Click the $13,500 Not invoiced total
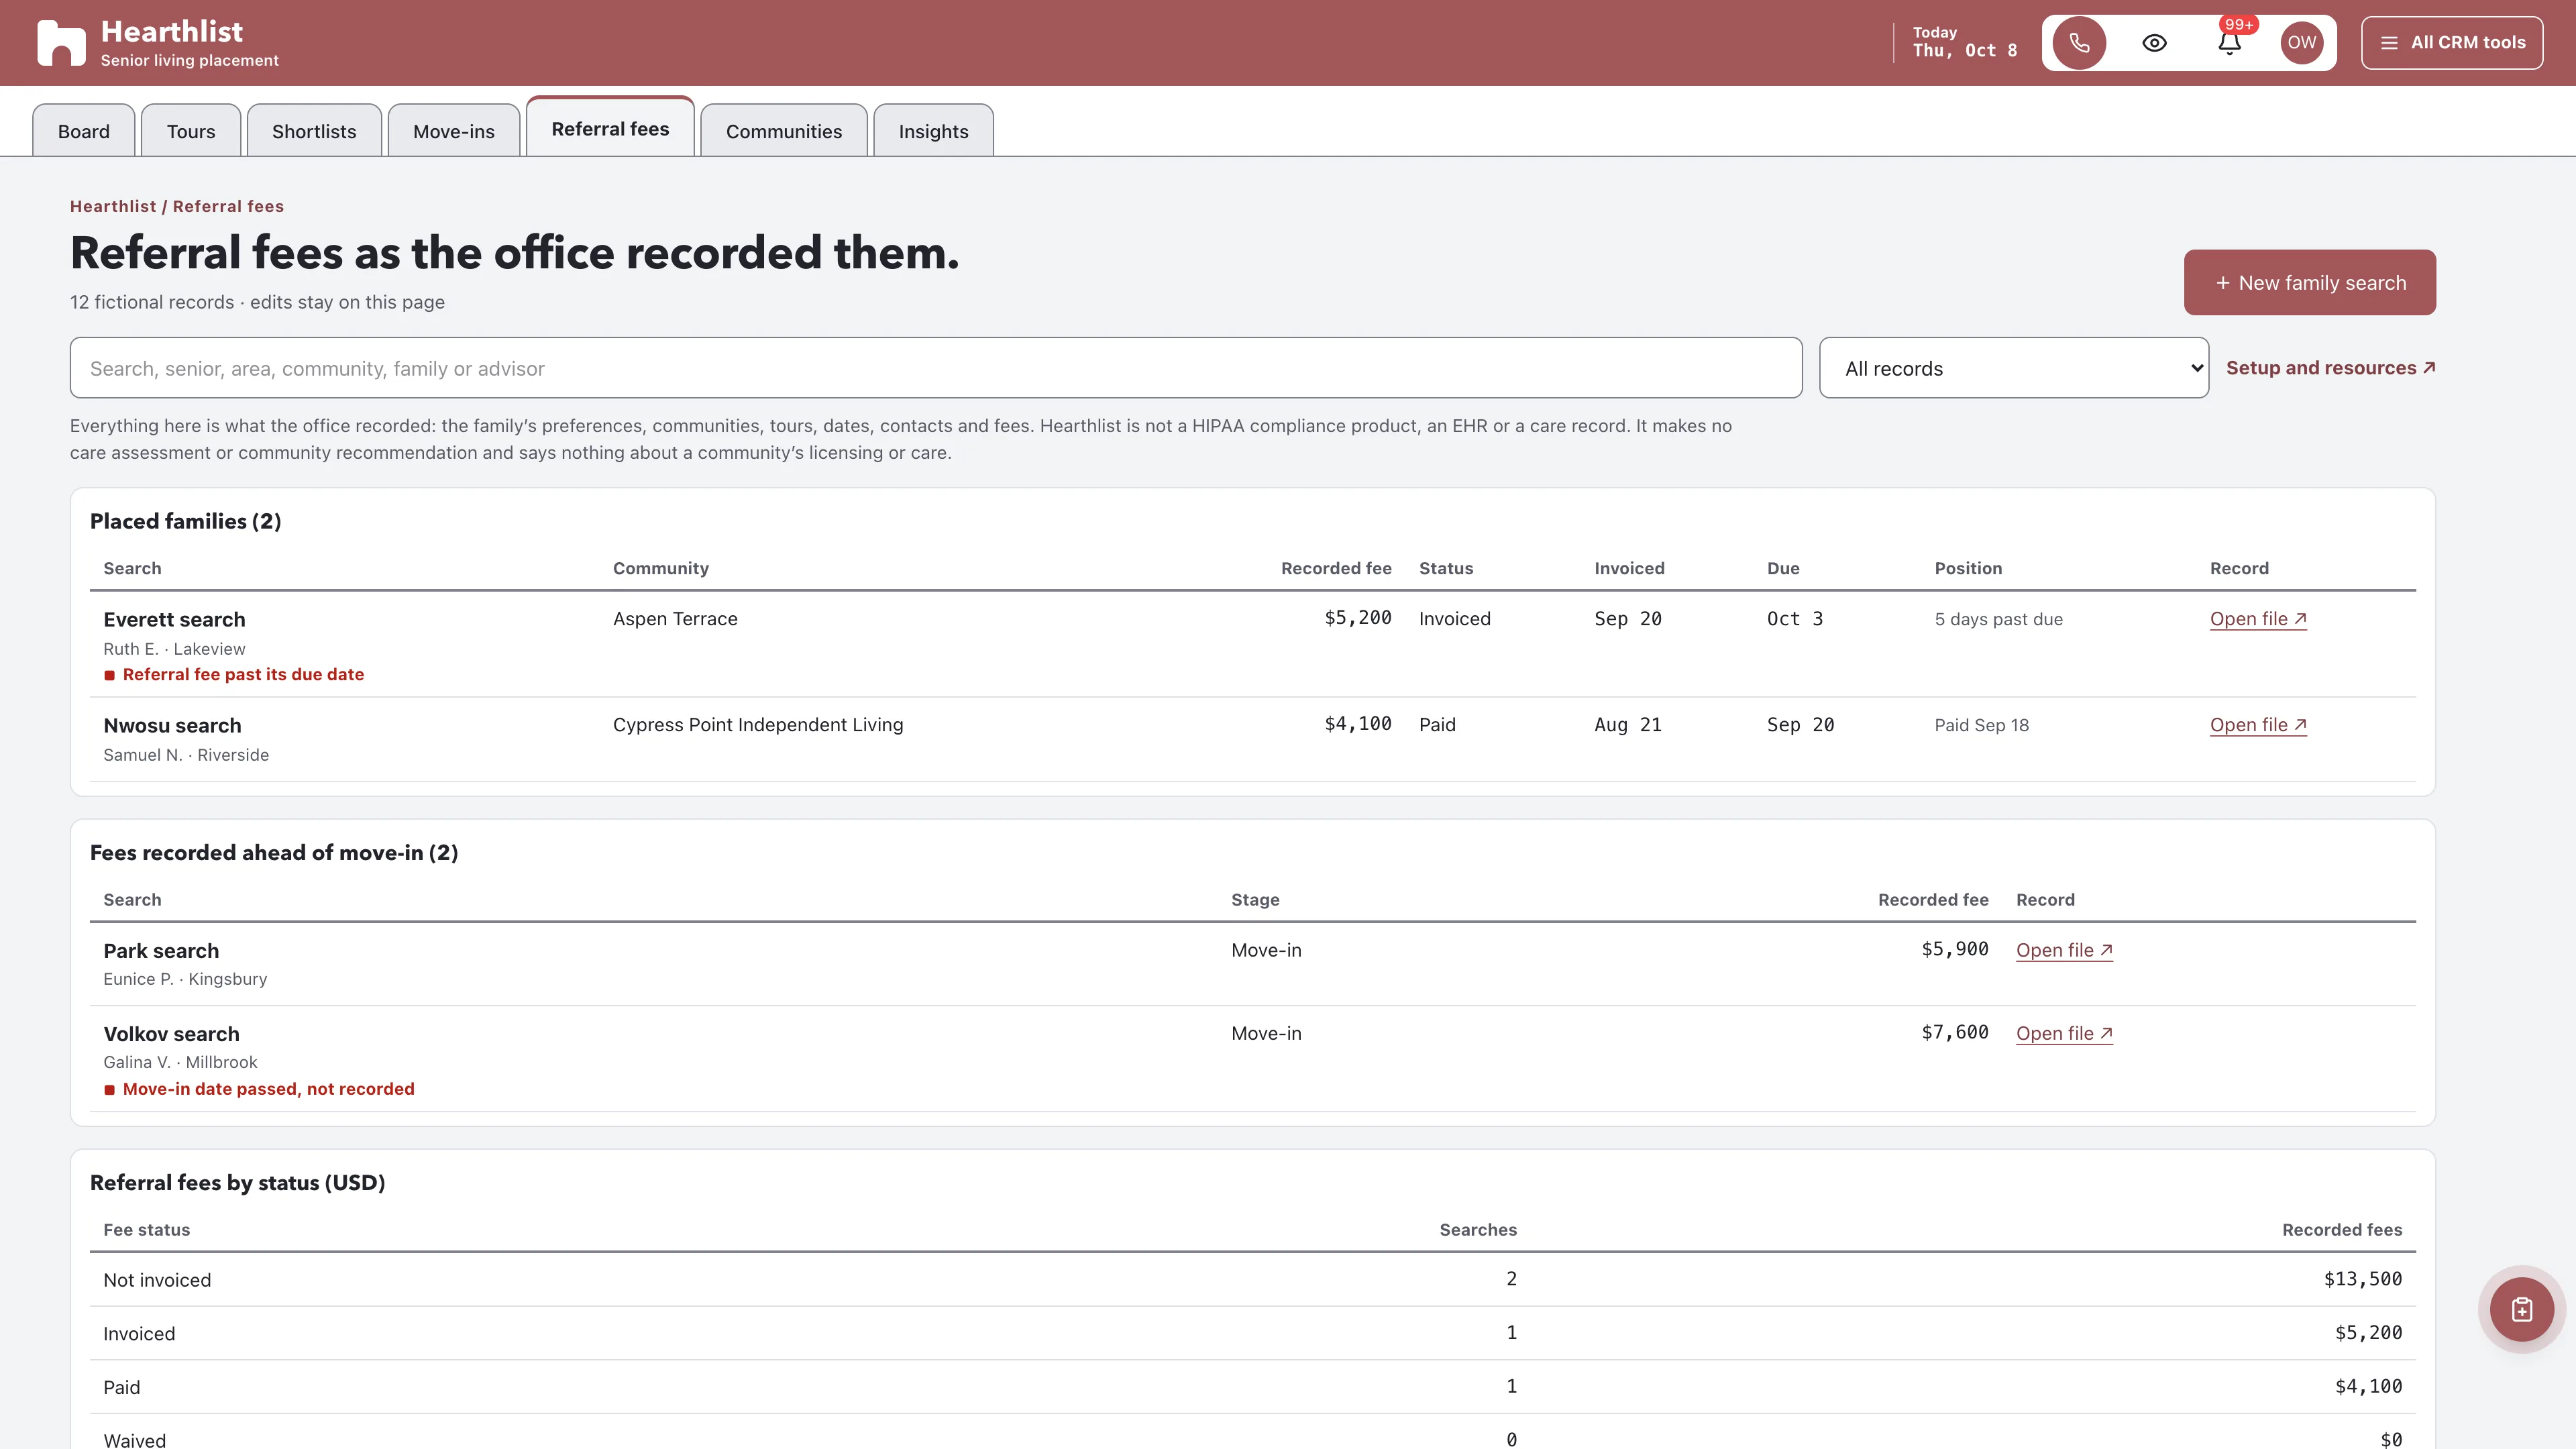The height and width of the screenshot is (1449, 2576). click(x=2362, y=1279)
